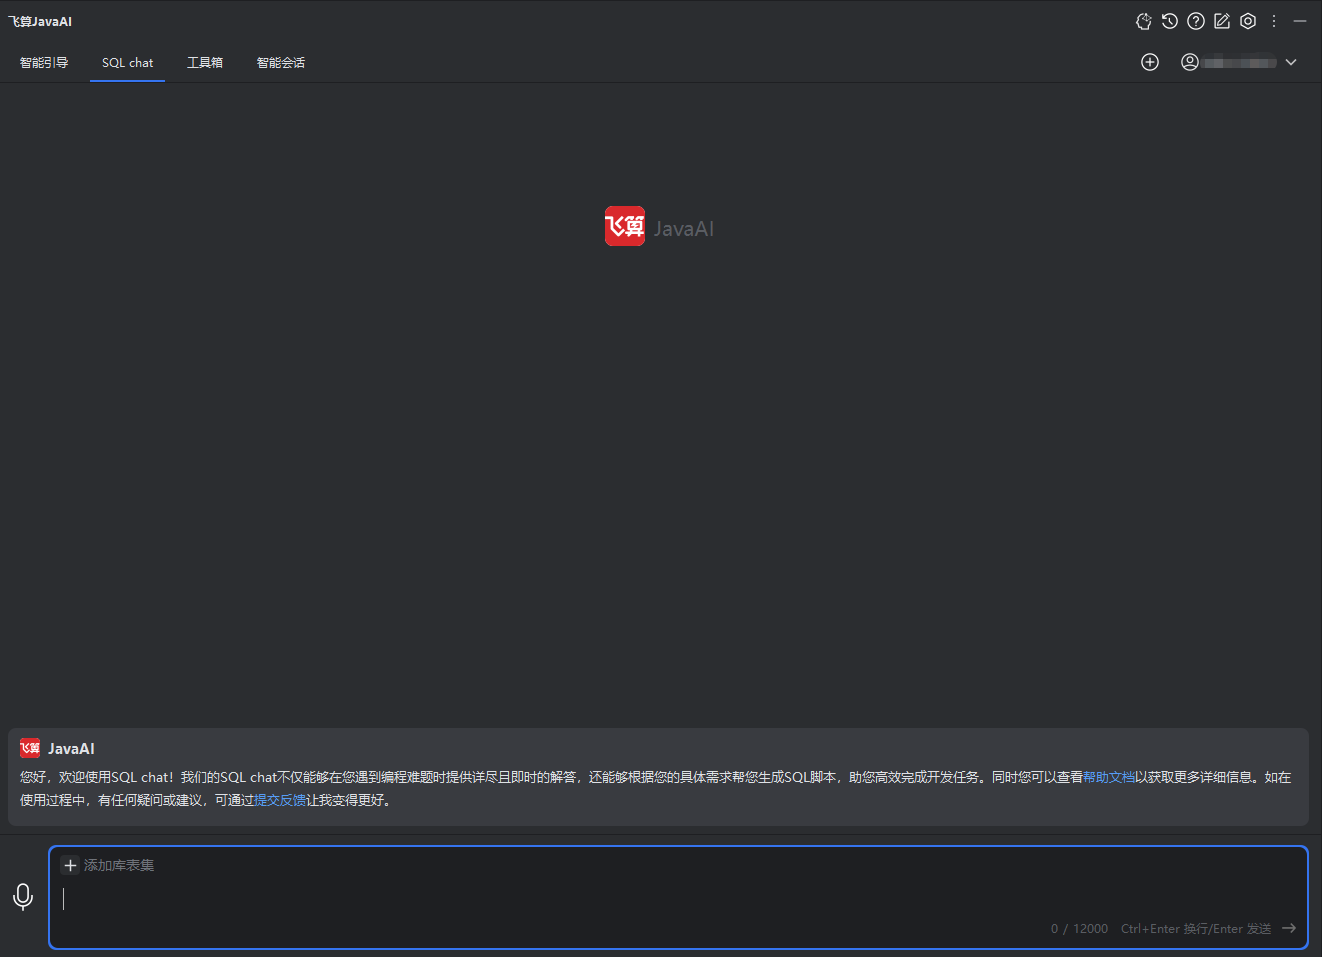The width and height of the screenshot is (1322, 957).
Task: Expand the account dropdown chevron
Action: tap(1291, 62)
